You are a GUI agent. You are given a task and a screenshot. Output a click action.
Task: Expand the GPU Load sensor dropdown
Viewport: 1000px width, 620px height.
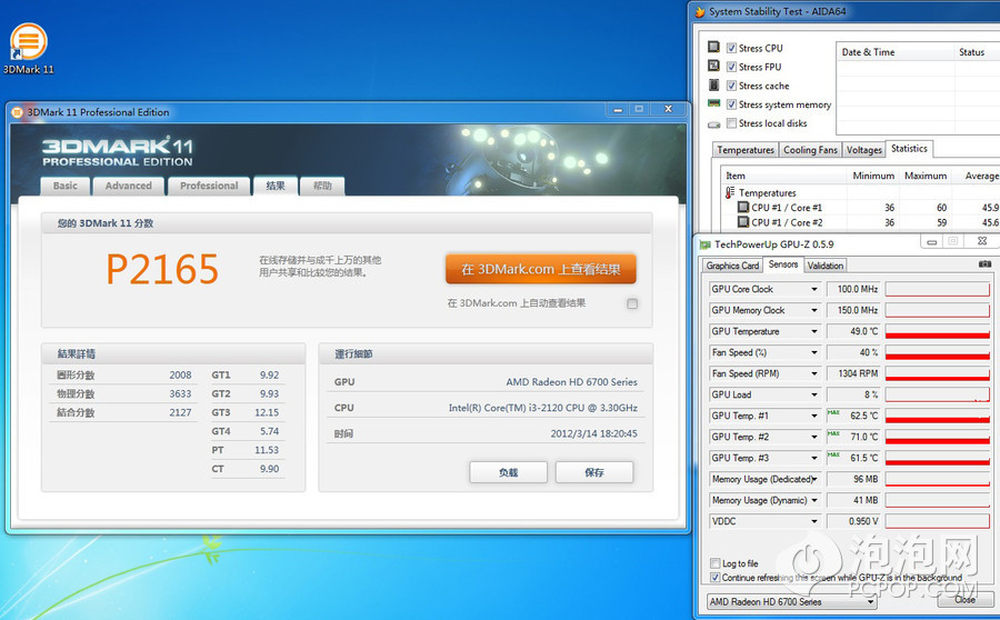[814, 394]
